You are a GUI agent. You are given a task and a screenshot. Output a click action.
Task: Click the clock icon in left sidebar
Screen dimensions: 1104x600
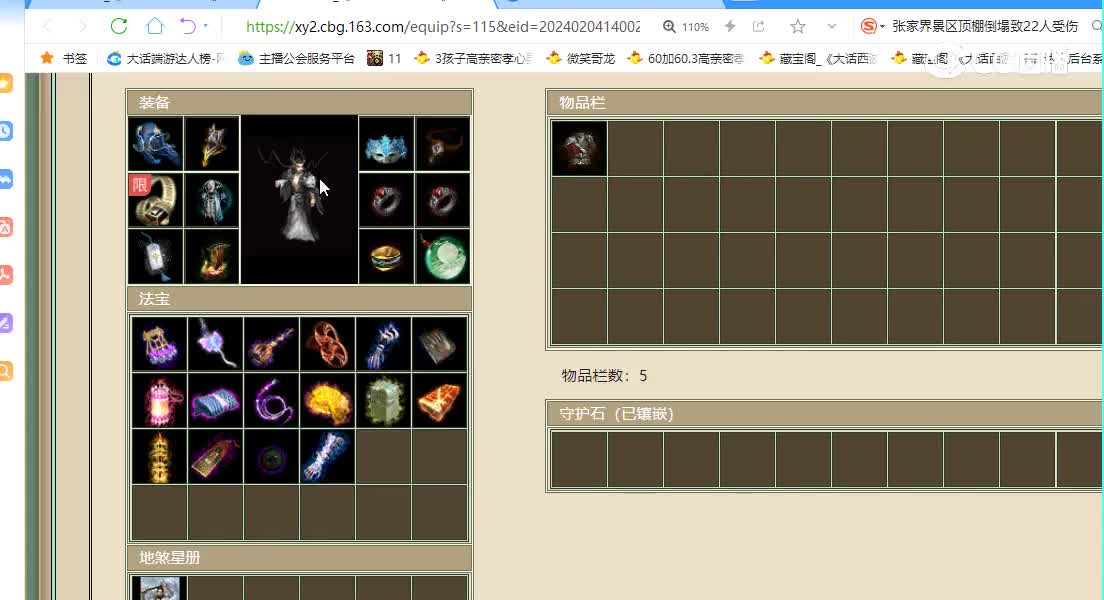6,131
